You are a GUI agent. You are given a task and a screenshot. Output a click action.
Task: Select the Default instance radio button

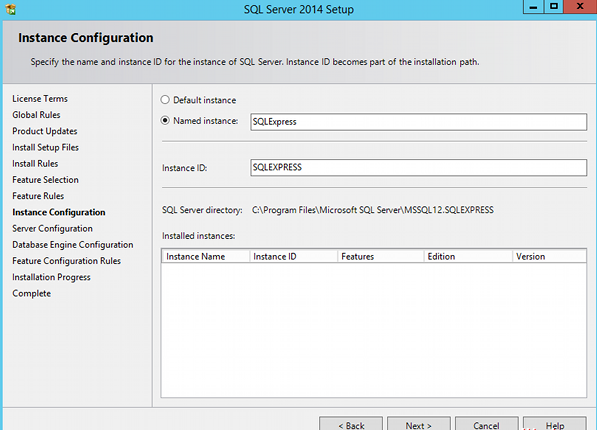[x=165, y=100]
